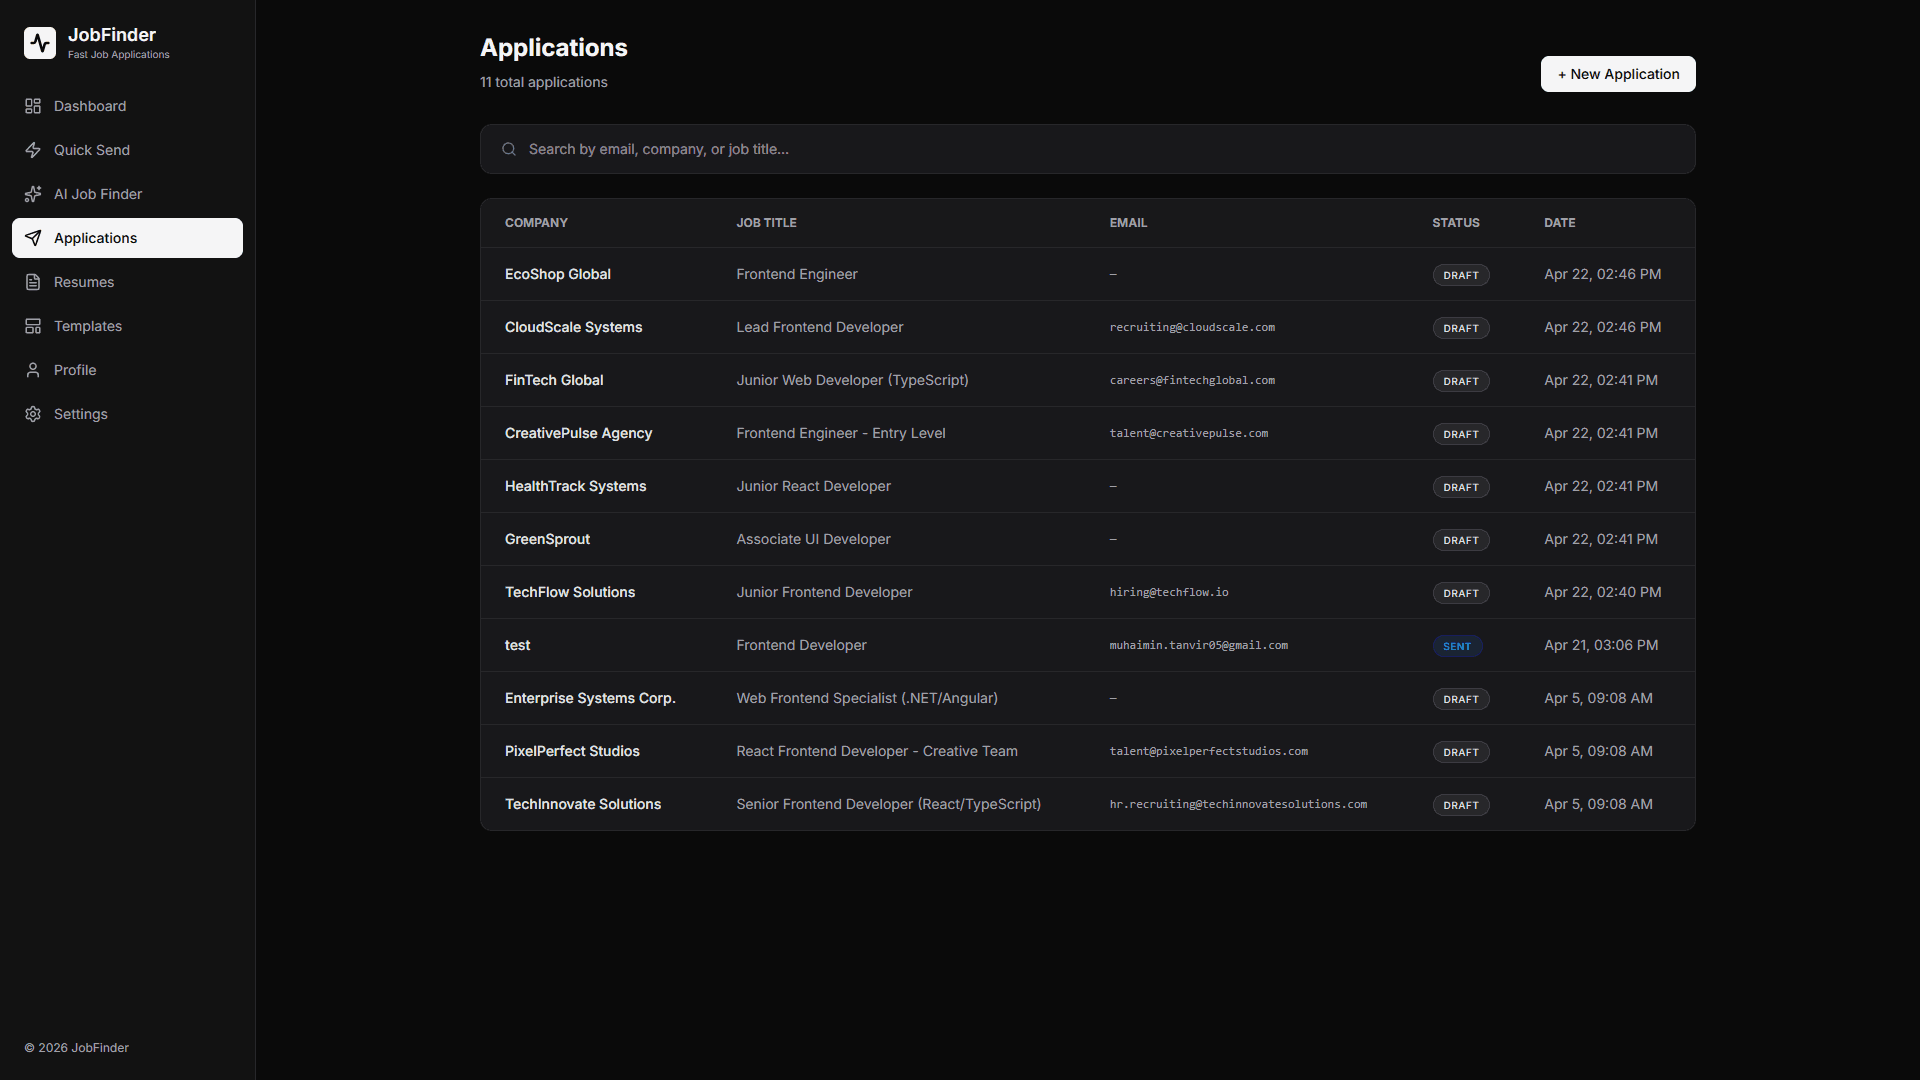Click email muhaimin.tanvir05@gmail.com

(x=1199, y=645)
